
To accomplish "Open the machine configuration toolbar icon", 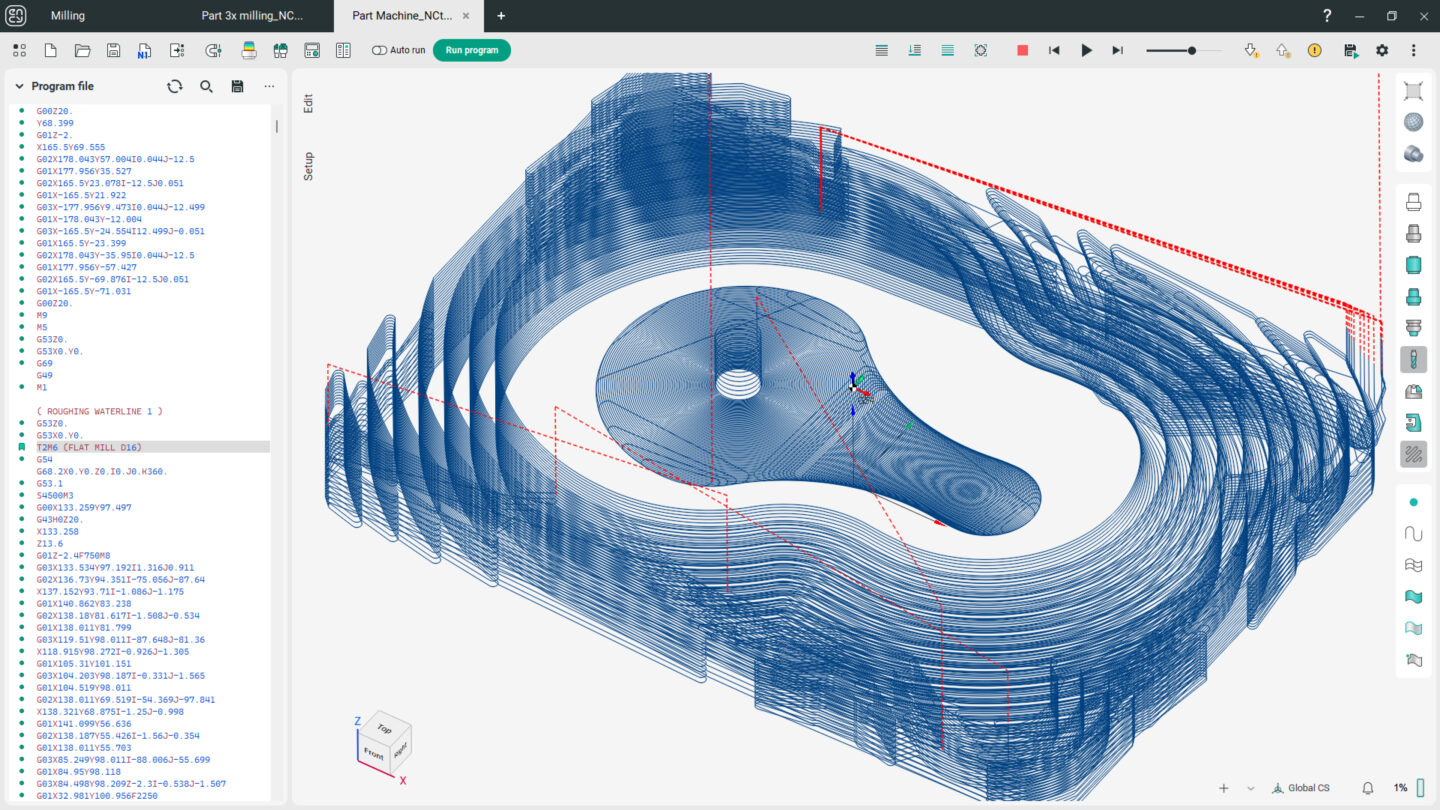I will pyautogui.click(x=311, y=49).
